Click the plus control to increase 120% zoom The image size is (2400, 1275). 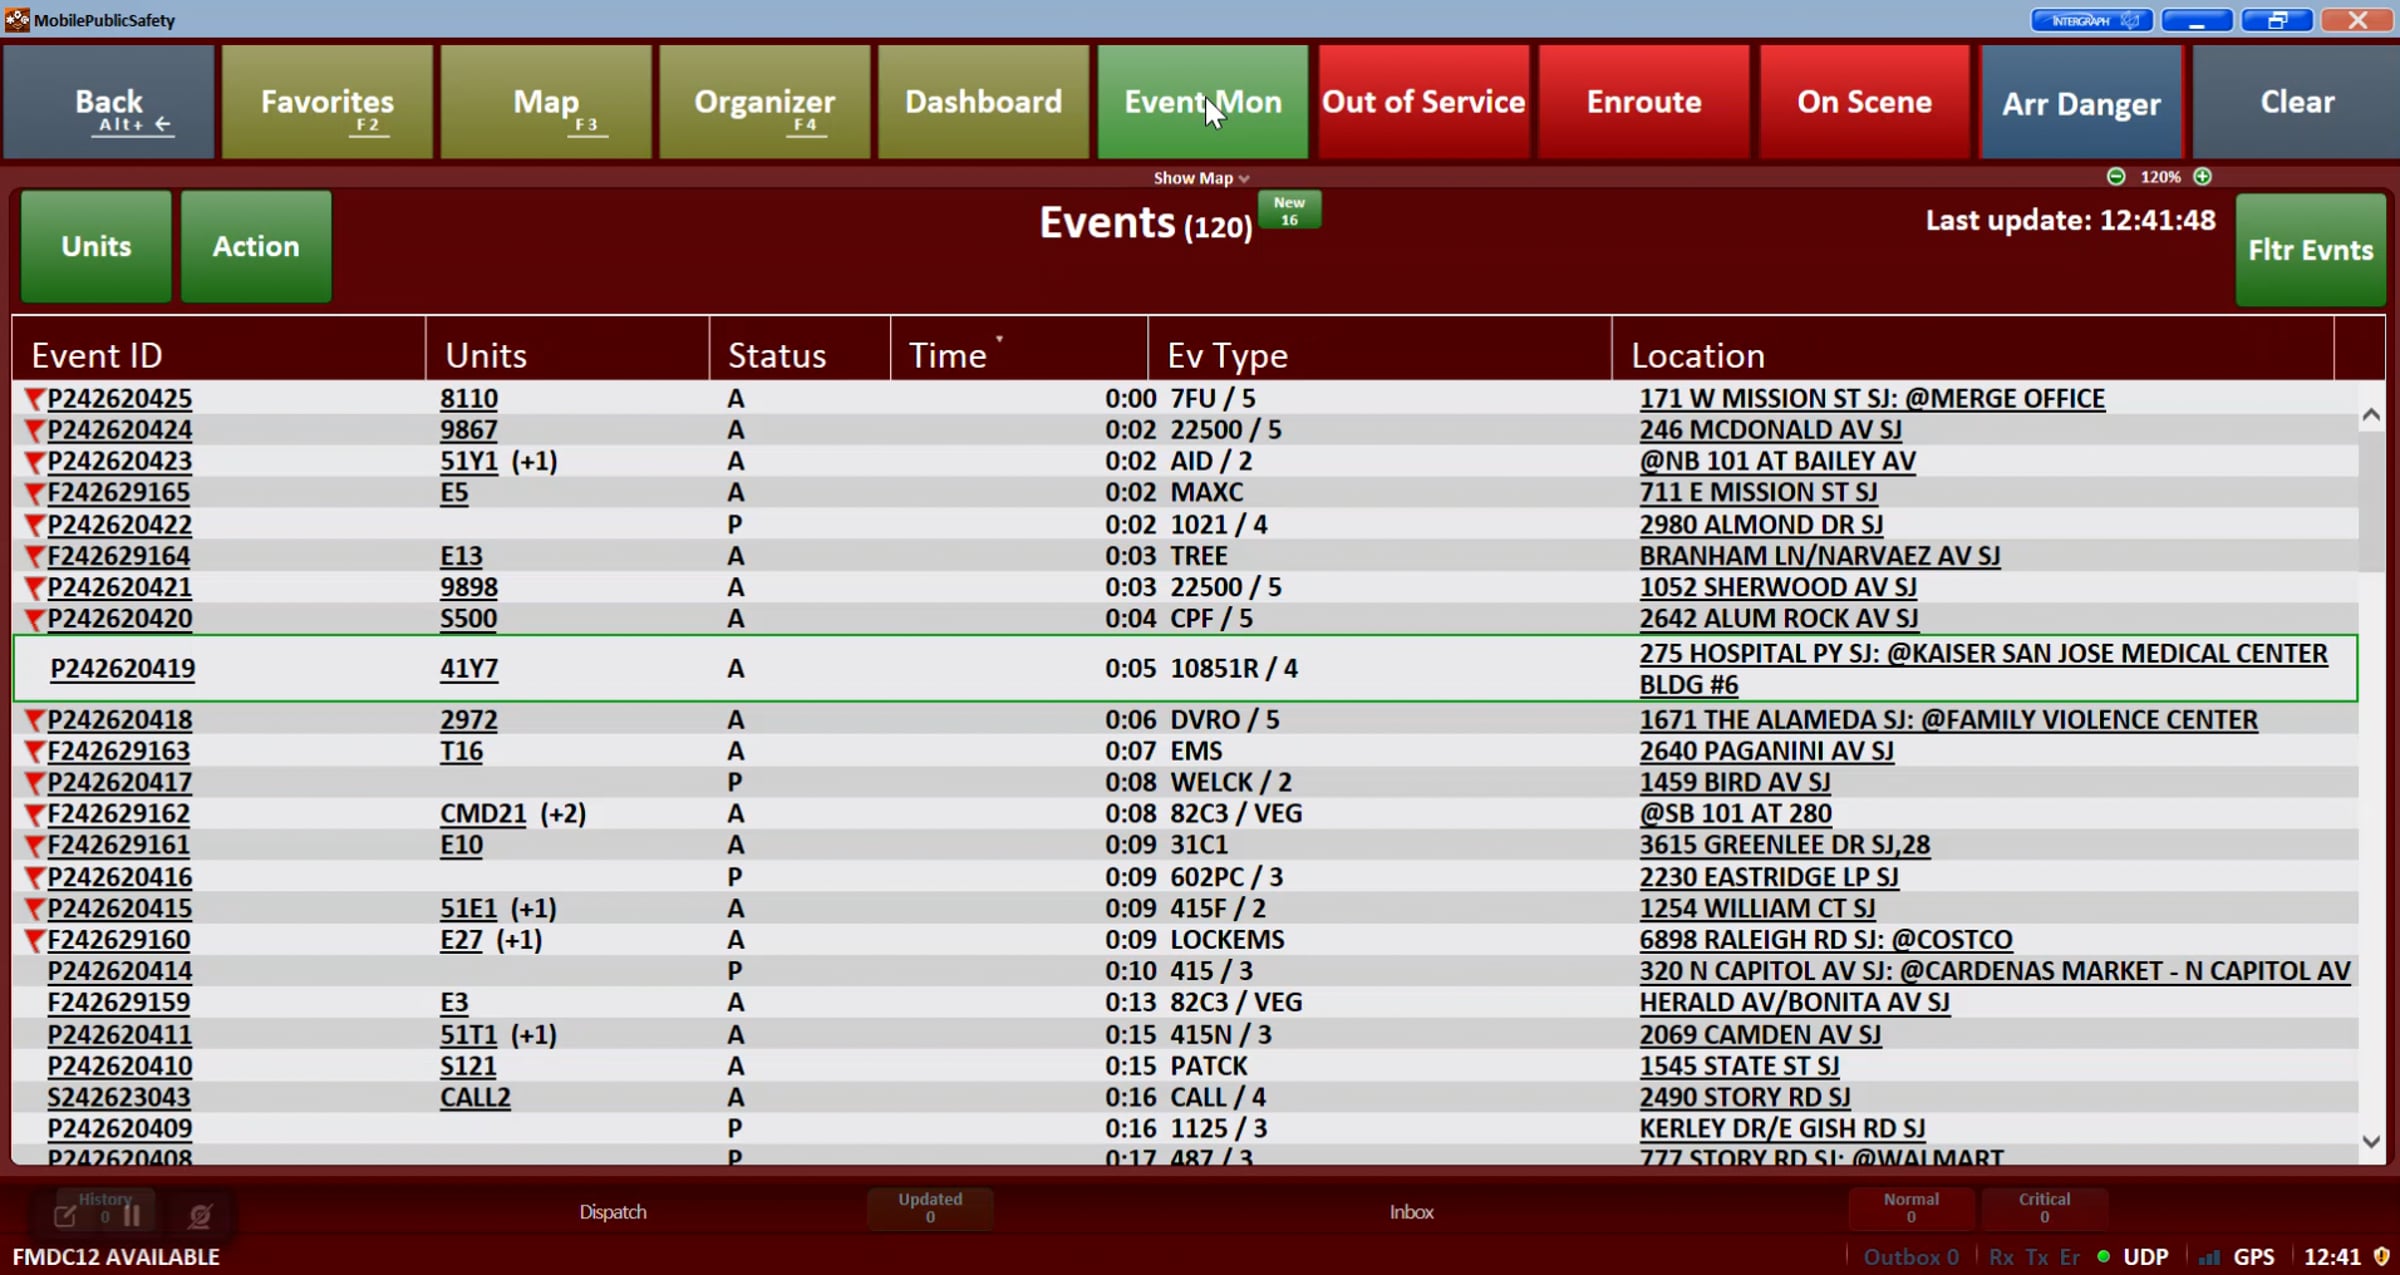click(2203, 176)
